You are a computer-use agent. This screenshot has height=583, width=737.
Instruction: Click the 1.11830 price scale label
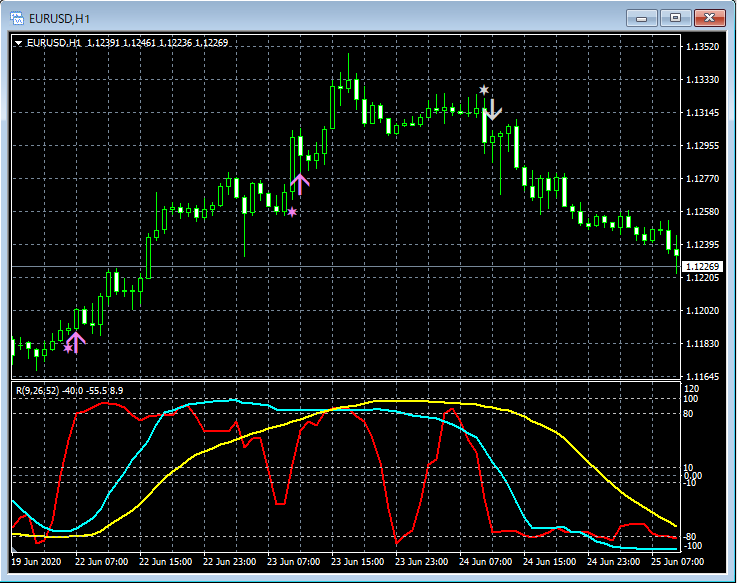pos(702,344)
